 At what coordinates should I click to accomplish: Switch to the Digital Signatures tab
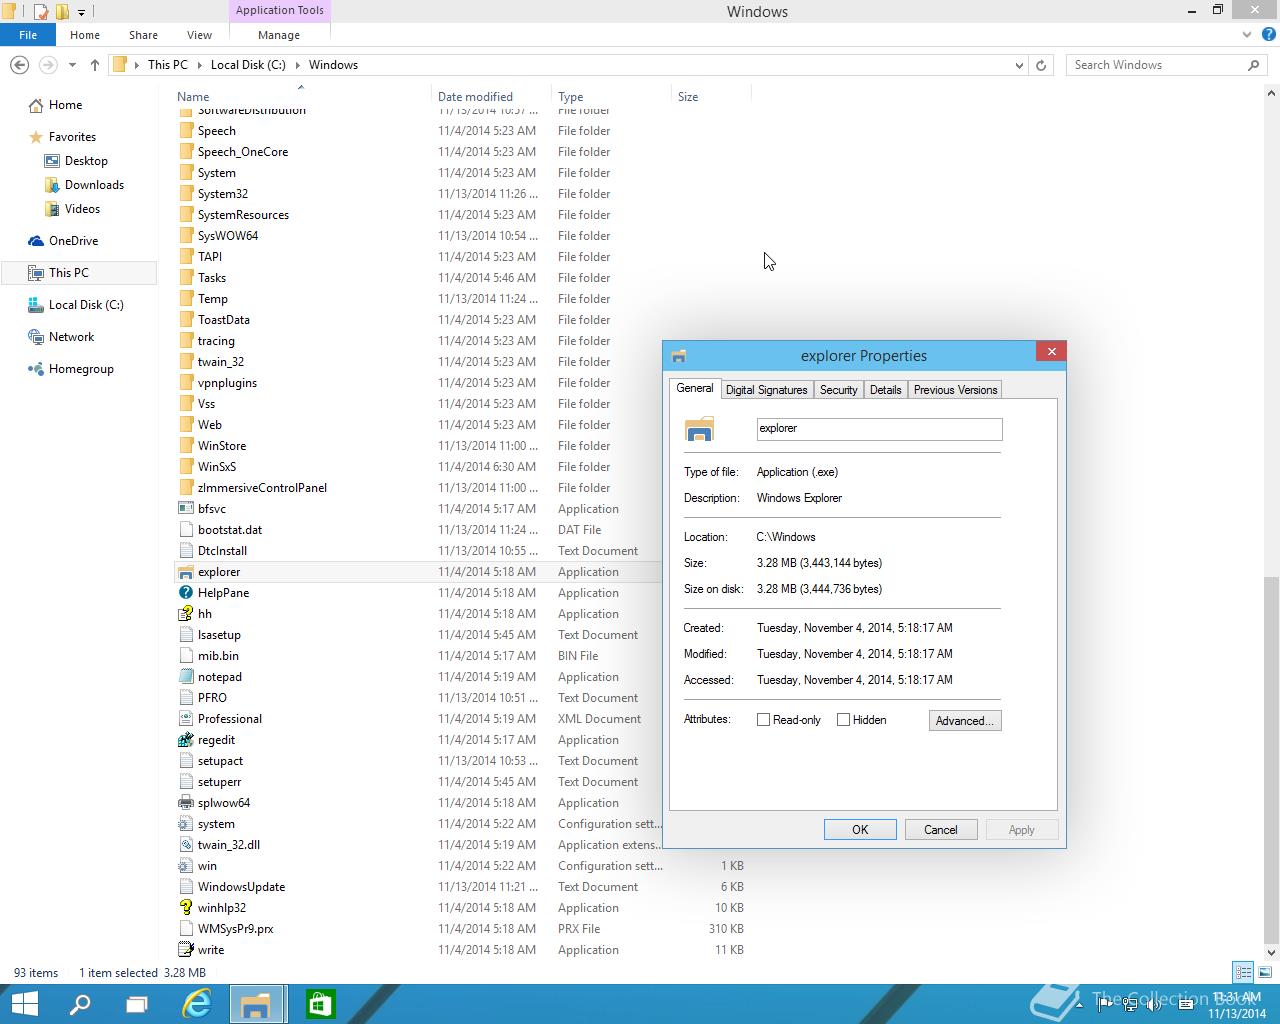pyautogui.click(x=766, y=390)
